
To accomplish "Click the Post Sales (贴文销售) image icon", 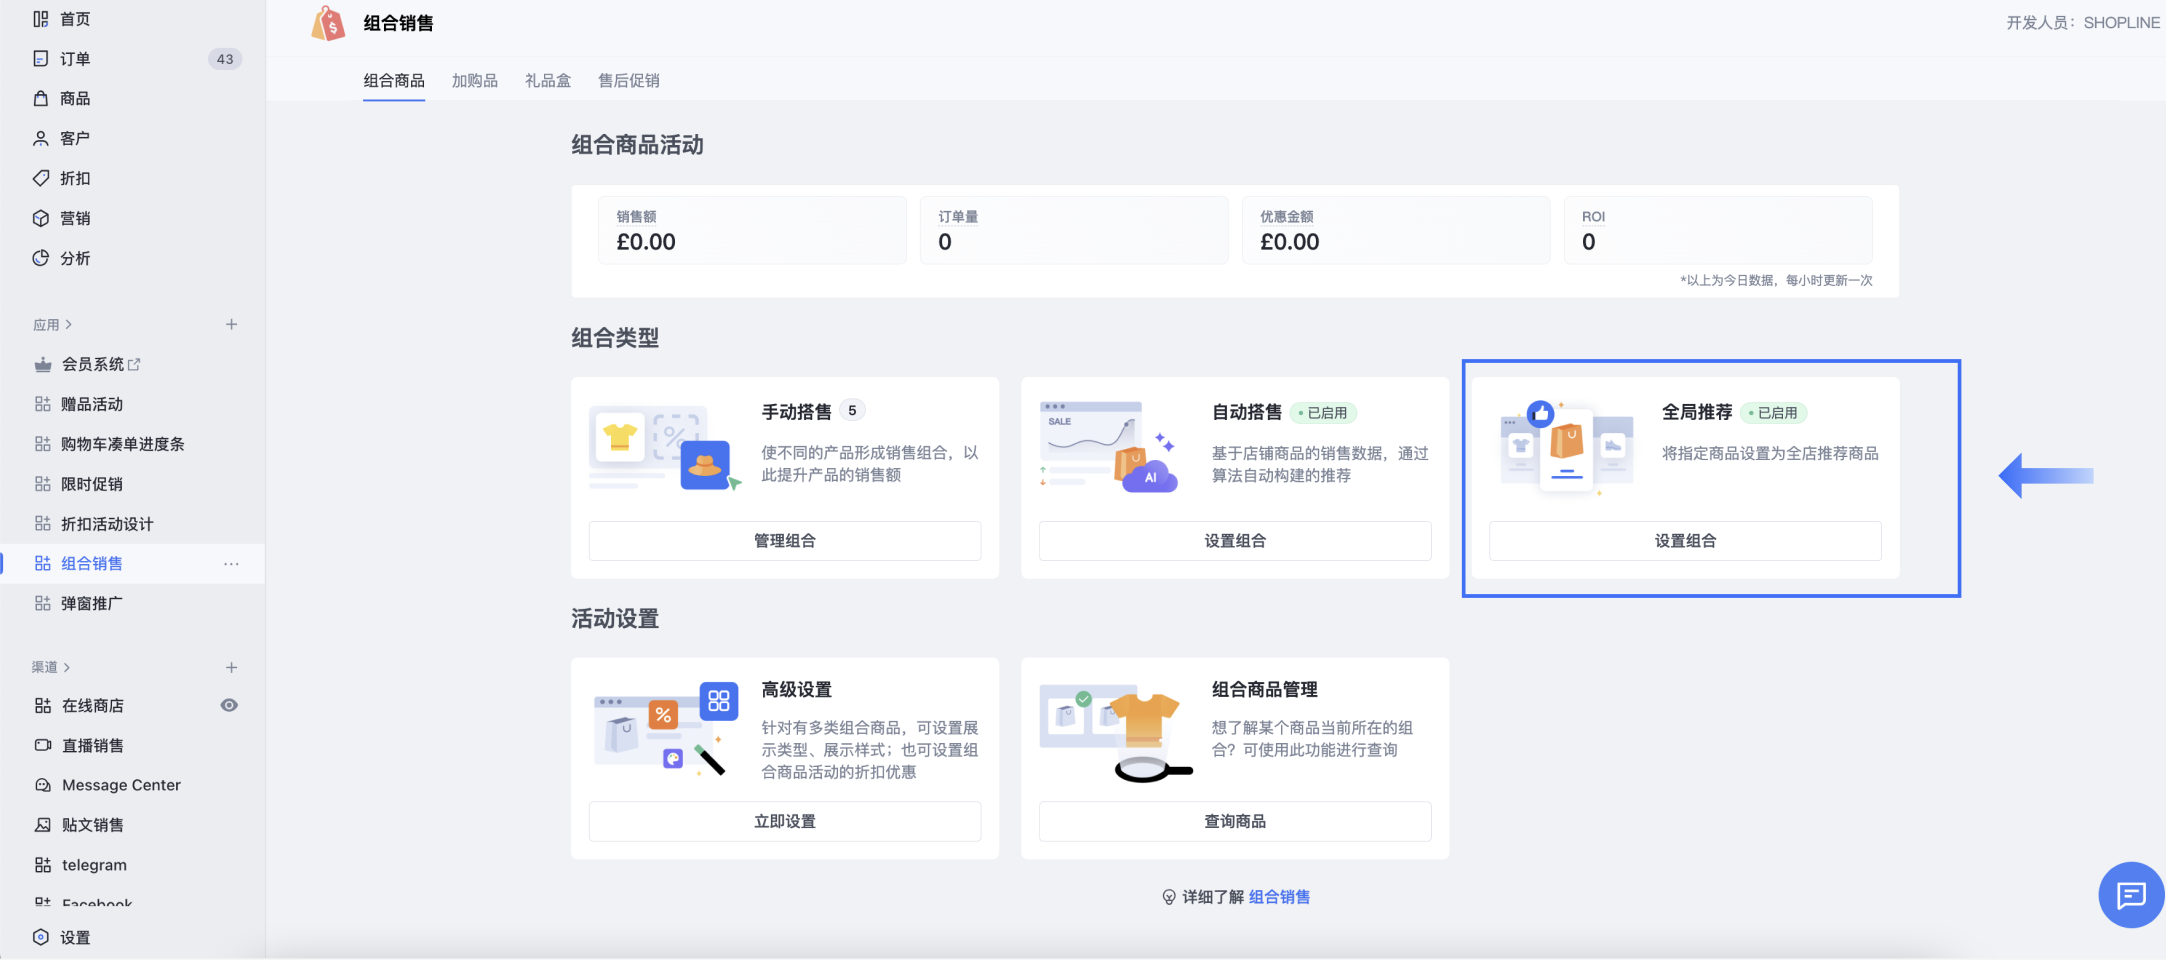I will [43, 825].
